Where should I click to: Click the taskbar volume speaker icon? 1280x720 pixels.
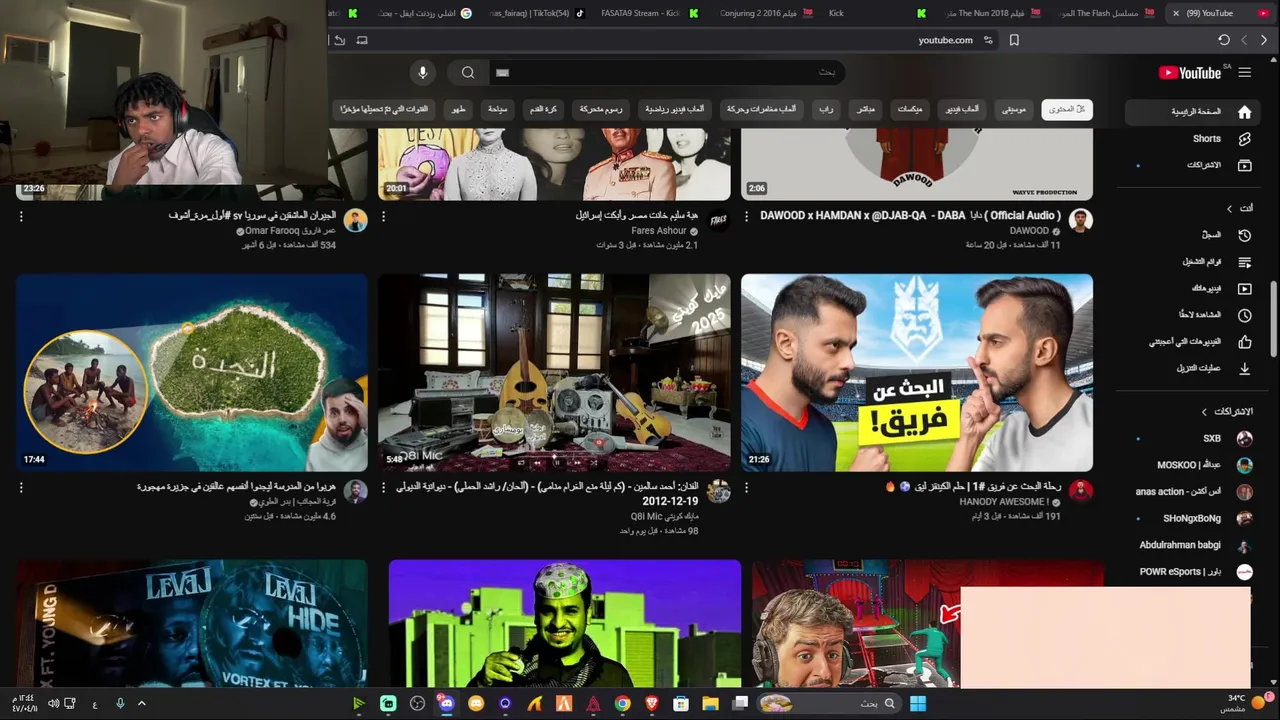[x=53, y=704]
